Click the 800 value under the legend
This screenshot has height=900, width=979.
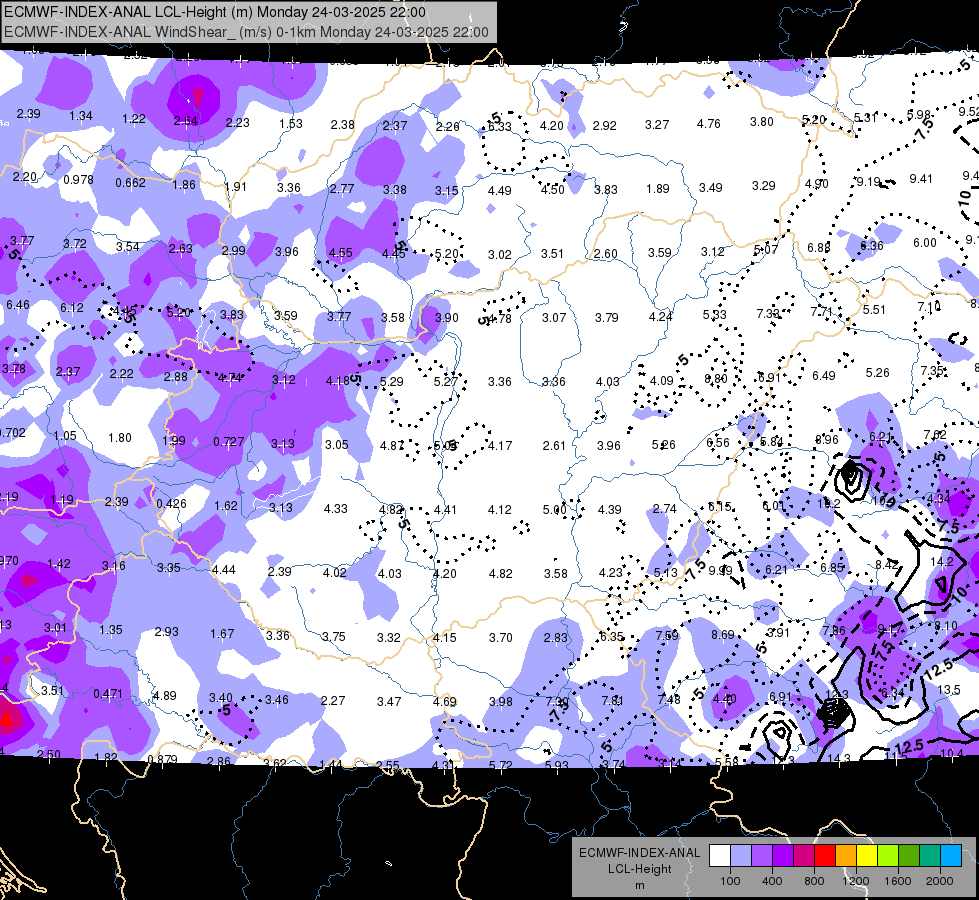(814, 881)
